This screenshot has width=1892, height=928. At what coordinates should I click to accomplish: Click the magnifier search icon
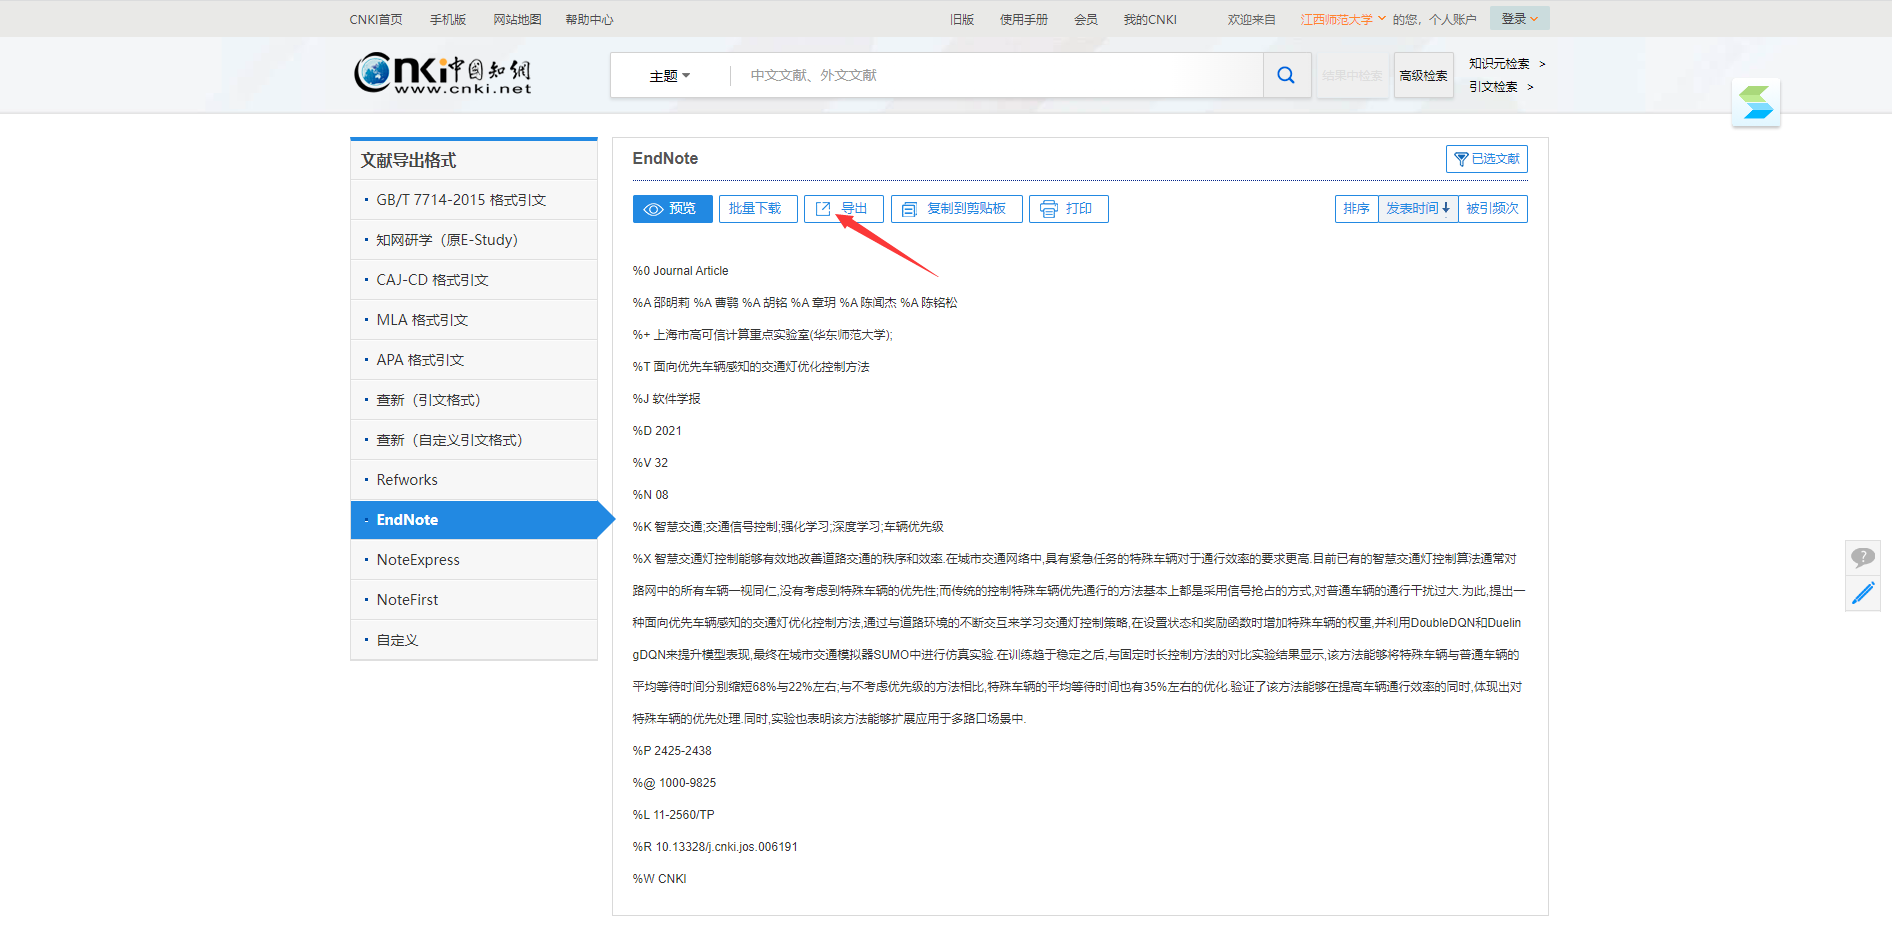[1286, 75]
